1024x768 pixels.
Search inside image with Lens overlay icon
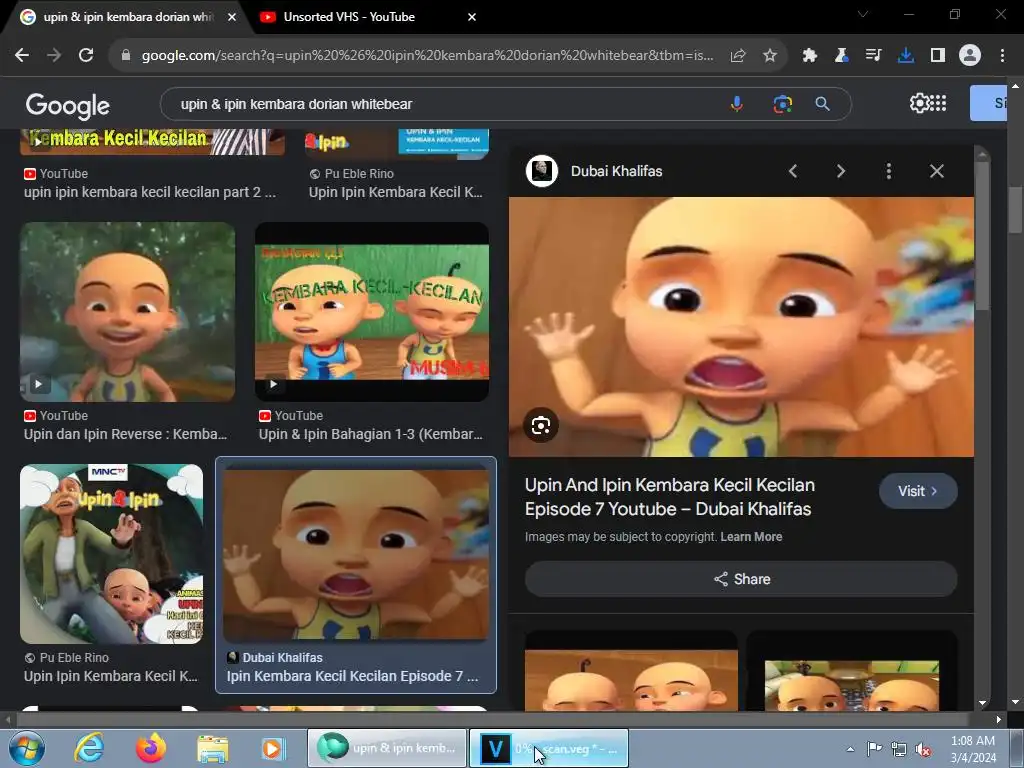click(x=541, y=426)
